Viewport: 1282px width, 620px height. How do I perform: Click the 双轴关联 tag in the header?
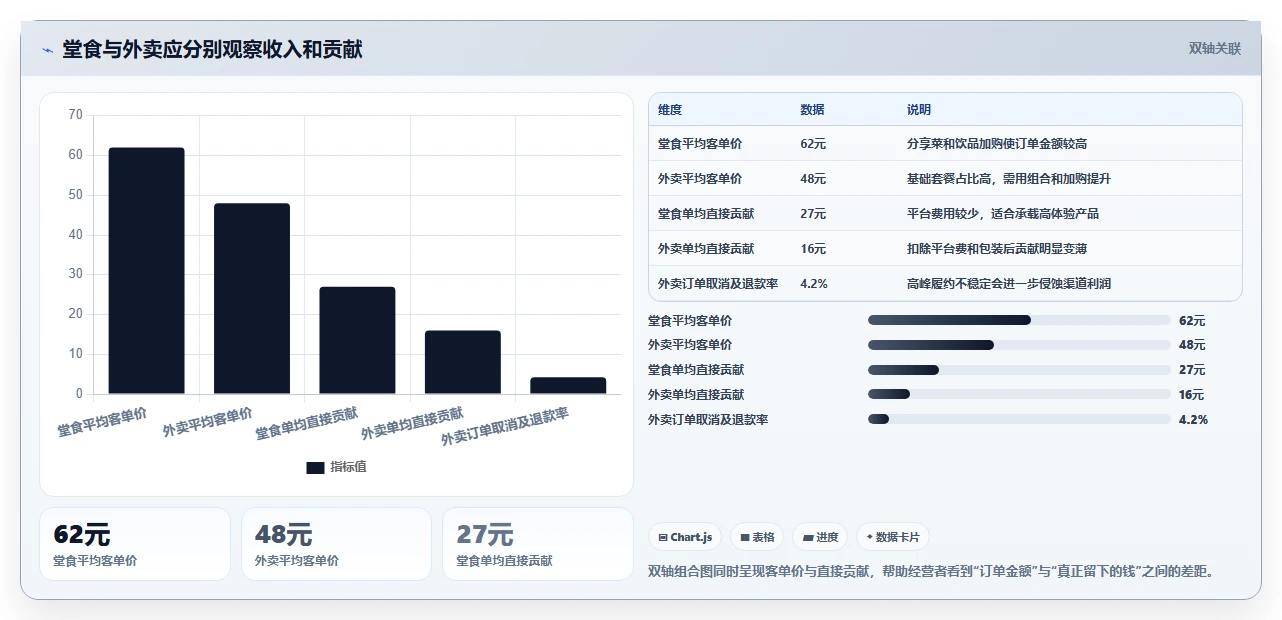pyautogui.click(x=1215, y=49)
